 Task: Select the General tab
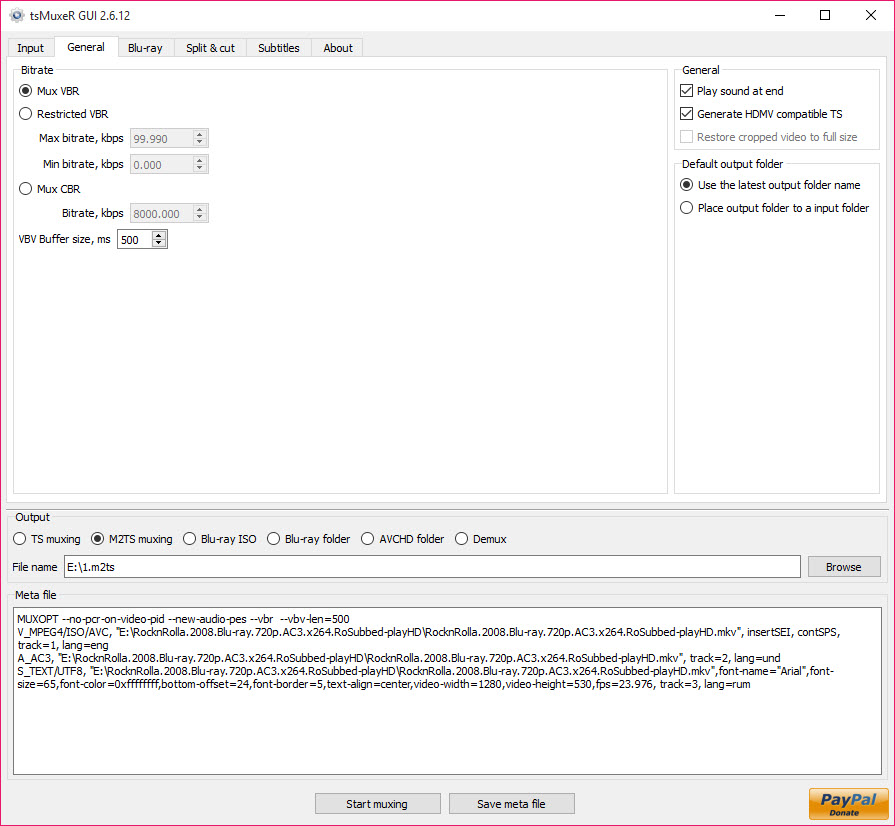86,47
